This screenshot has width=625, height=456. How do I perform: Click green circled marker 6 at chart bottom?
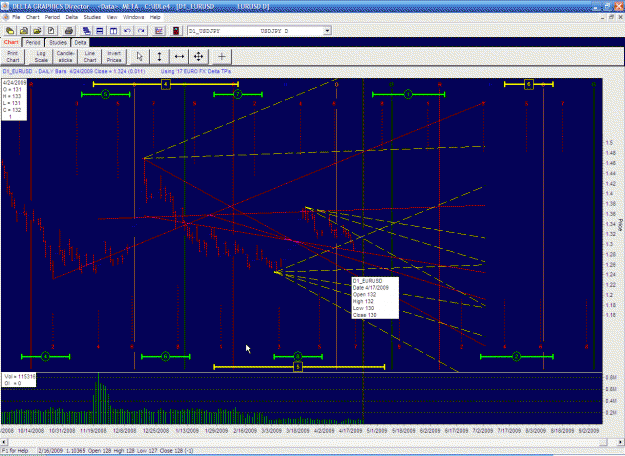click(165, 356)
